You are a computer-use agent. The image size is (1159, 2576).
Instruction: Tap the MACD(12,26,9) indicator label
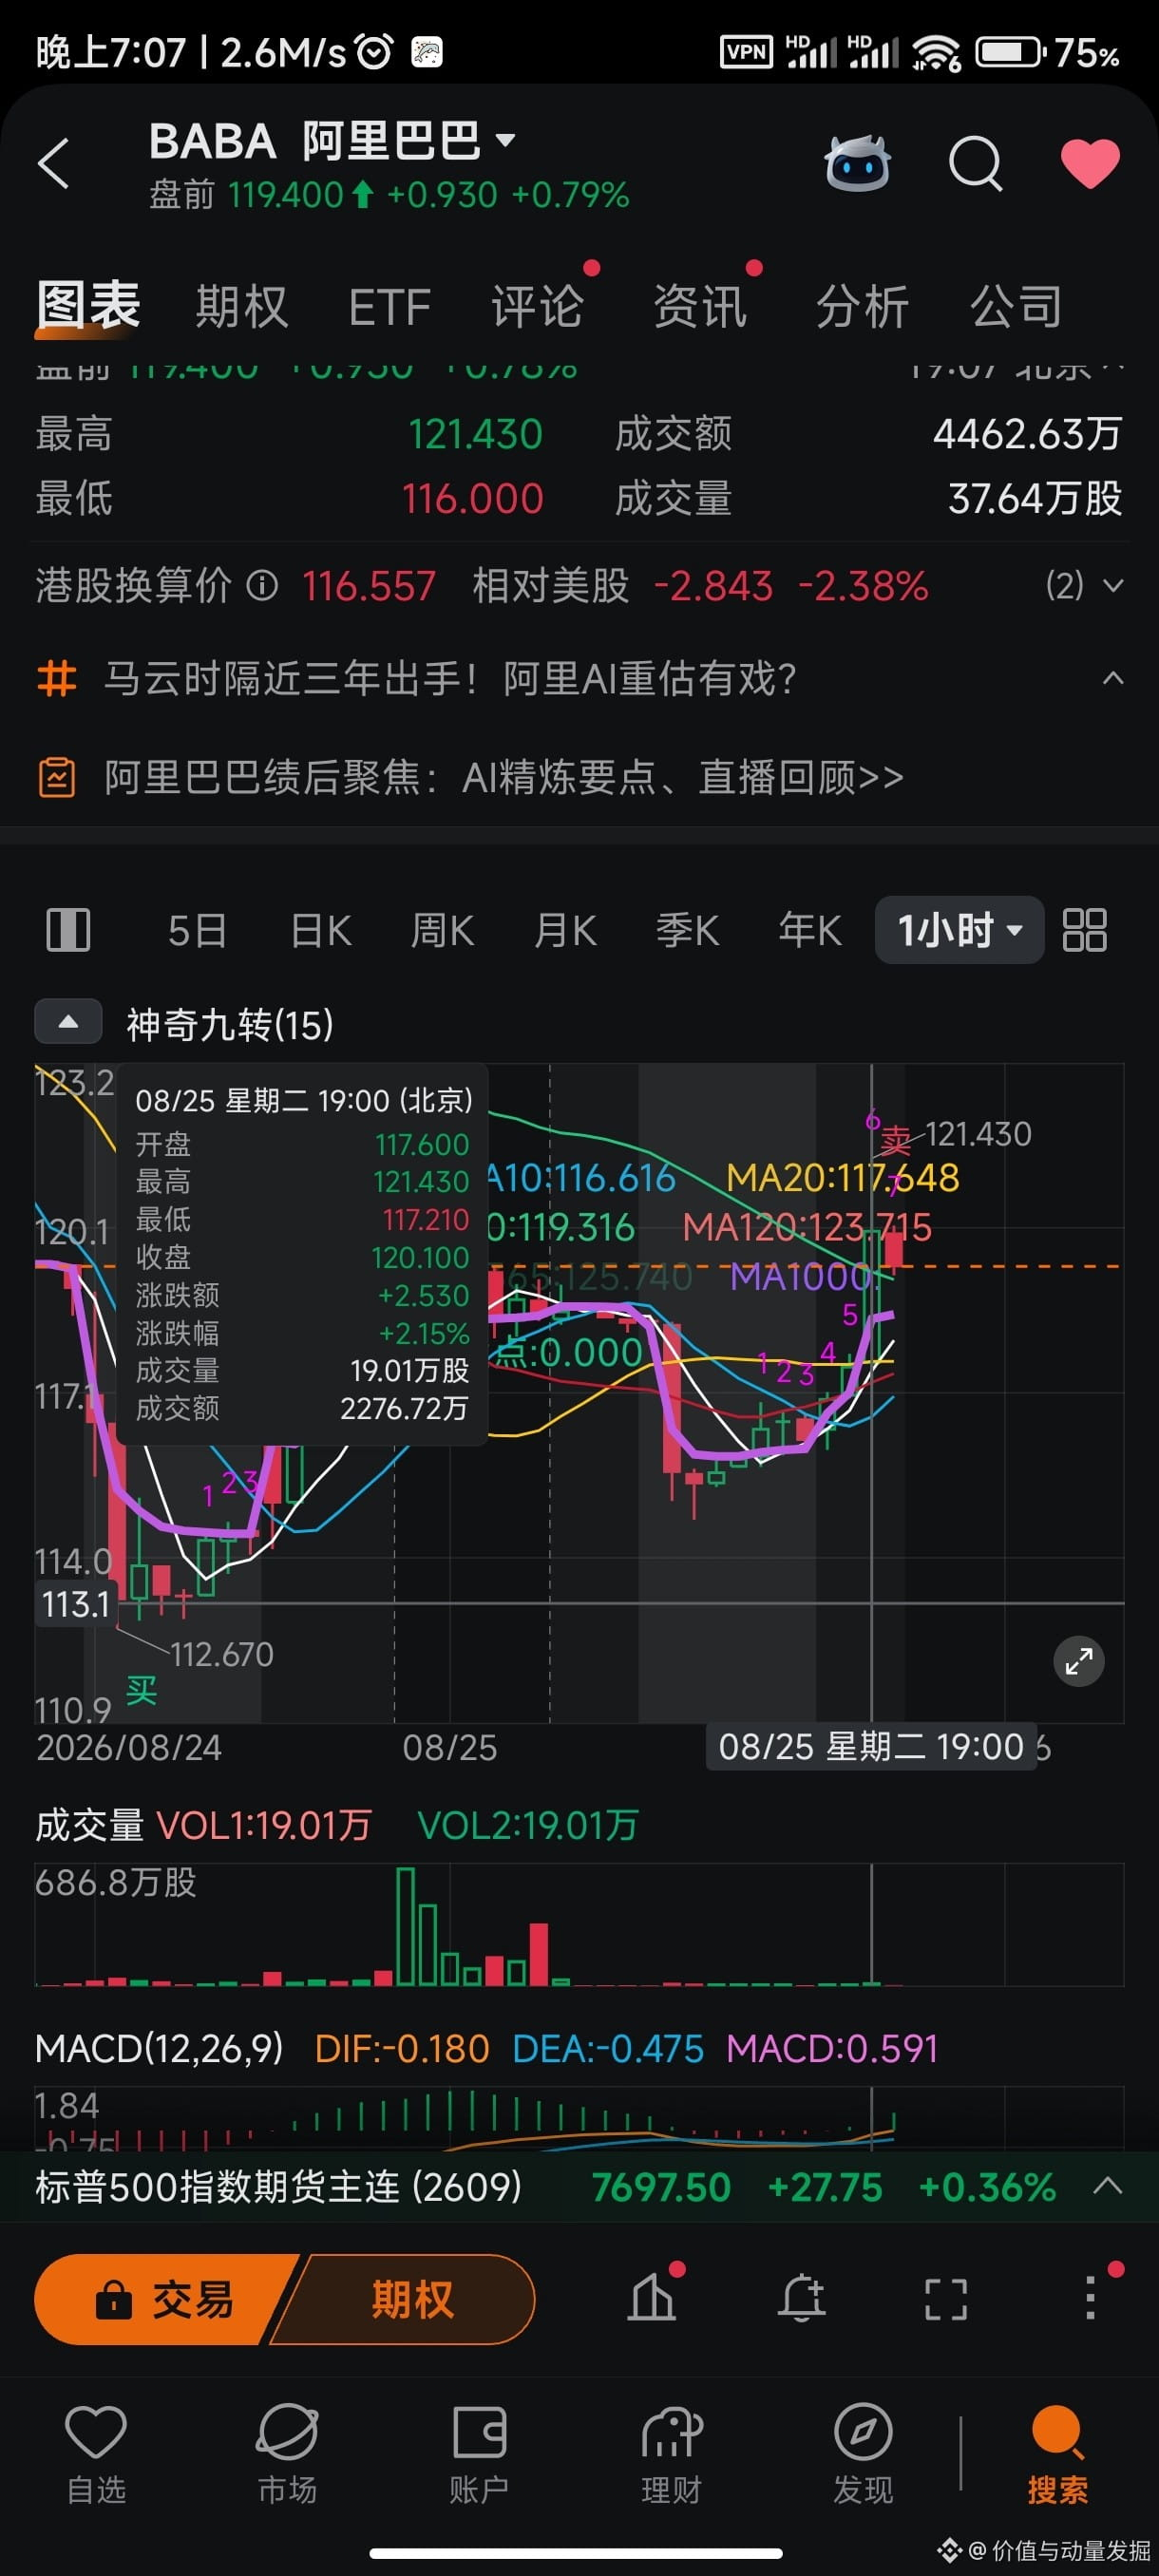point(160,2049)
